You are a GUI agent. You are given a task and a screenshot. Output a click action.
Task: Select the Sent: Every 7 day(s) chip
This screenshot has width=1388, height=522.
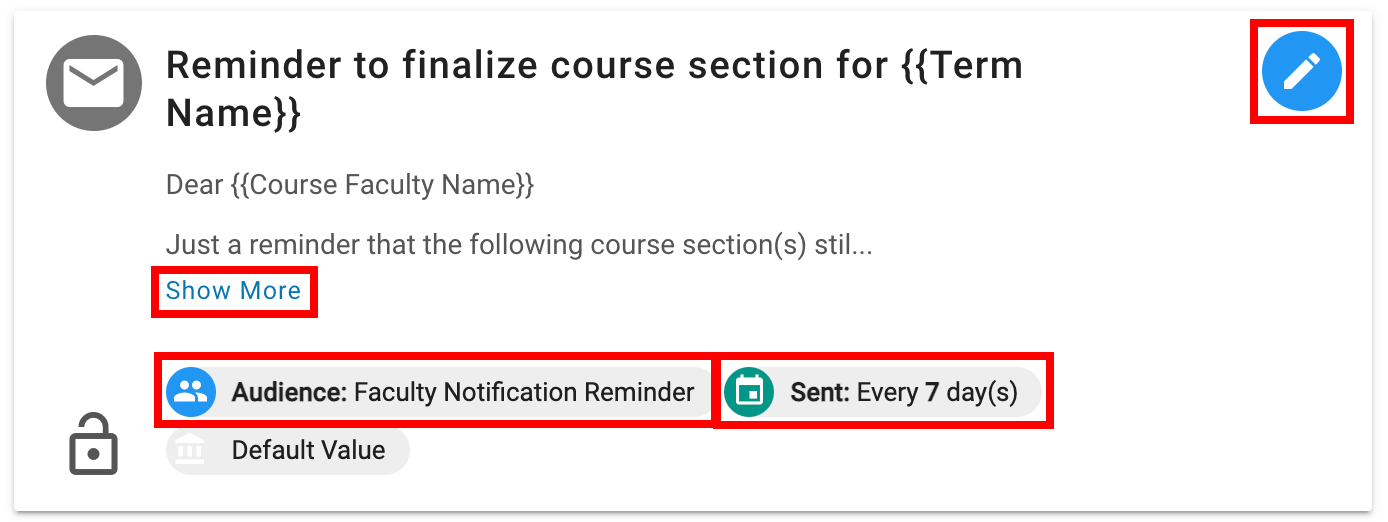(x=880, y=392)
